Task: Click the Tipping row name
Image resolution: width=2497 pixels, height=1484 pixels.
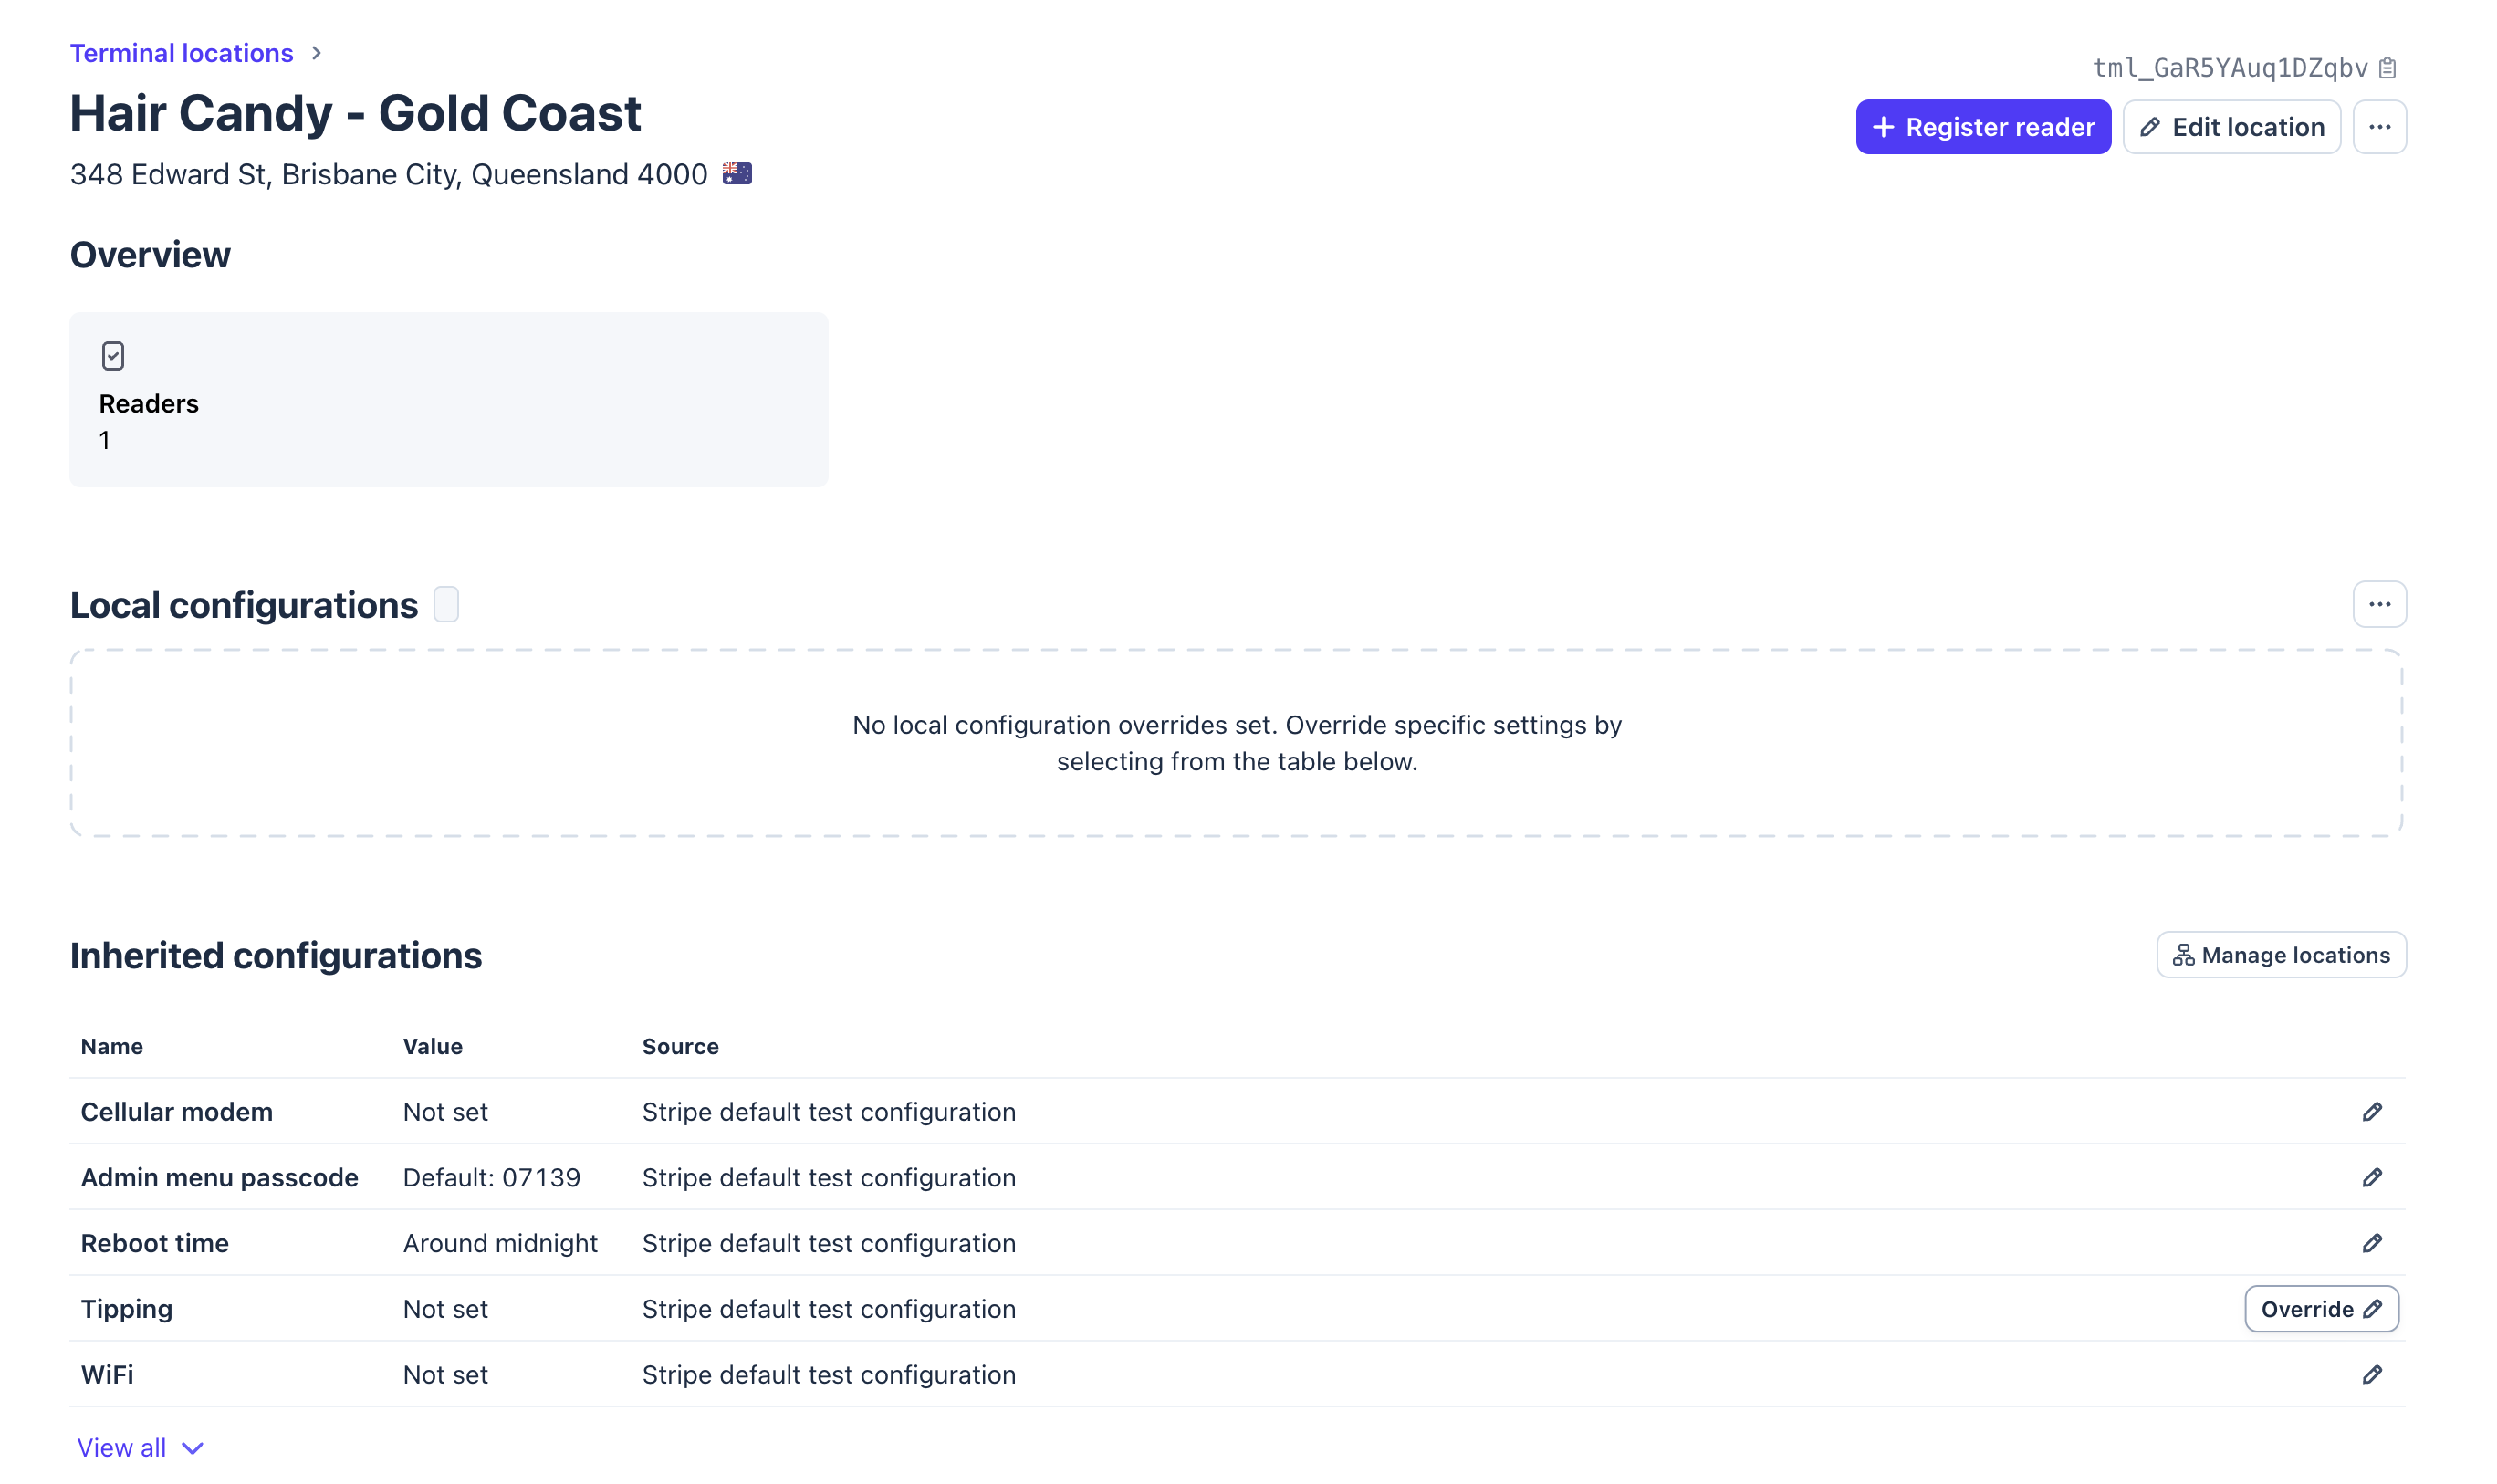Action: pos(127,1309)
